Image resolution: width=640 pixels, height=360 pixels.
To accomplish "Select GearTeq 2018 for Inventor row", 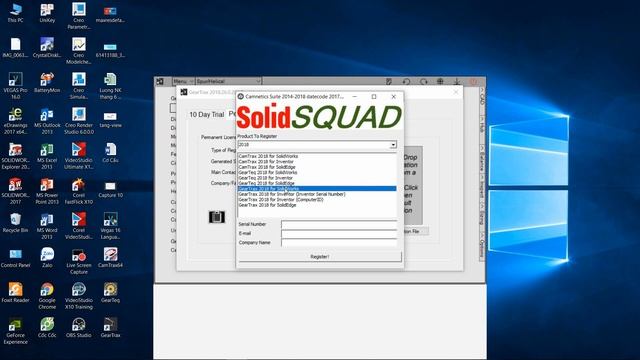I will click(x=317, y=178).
